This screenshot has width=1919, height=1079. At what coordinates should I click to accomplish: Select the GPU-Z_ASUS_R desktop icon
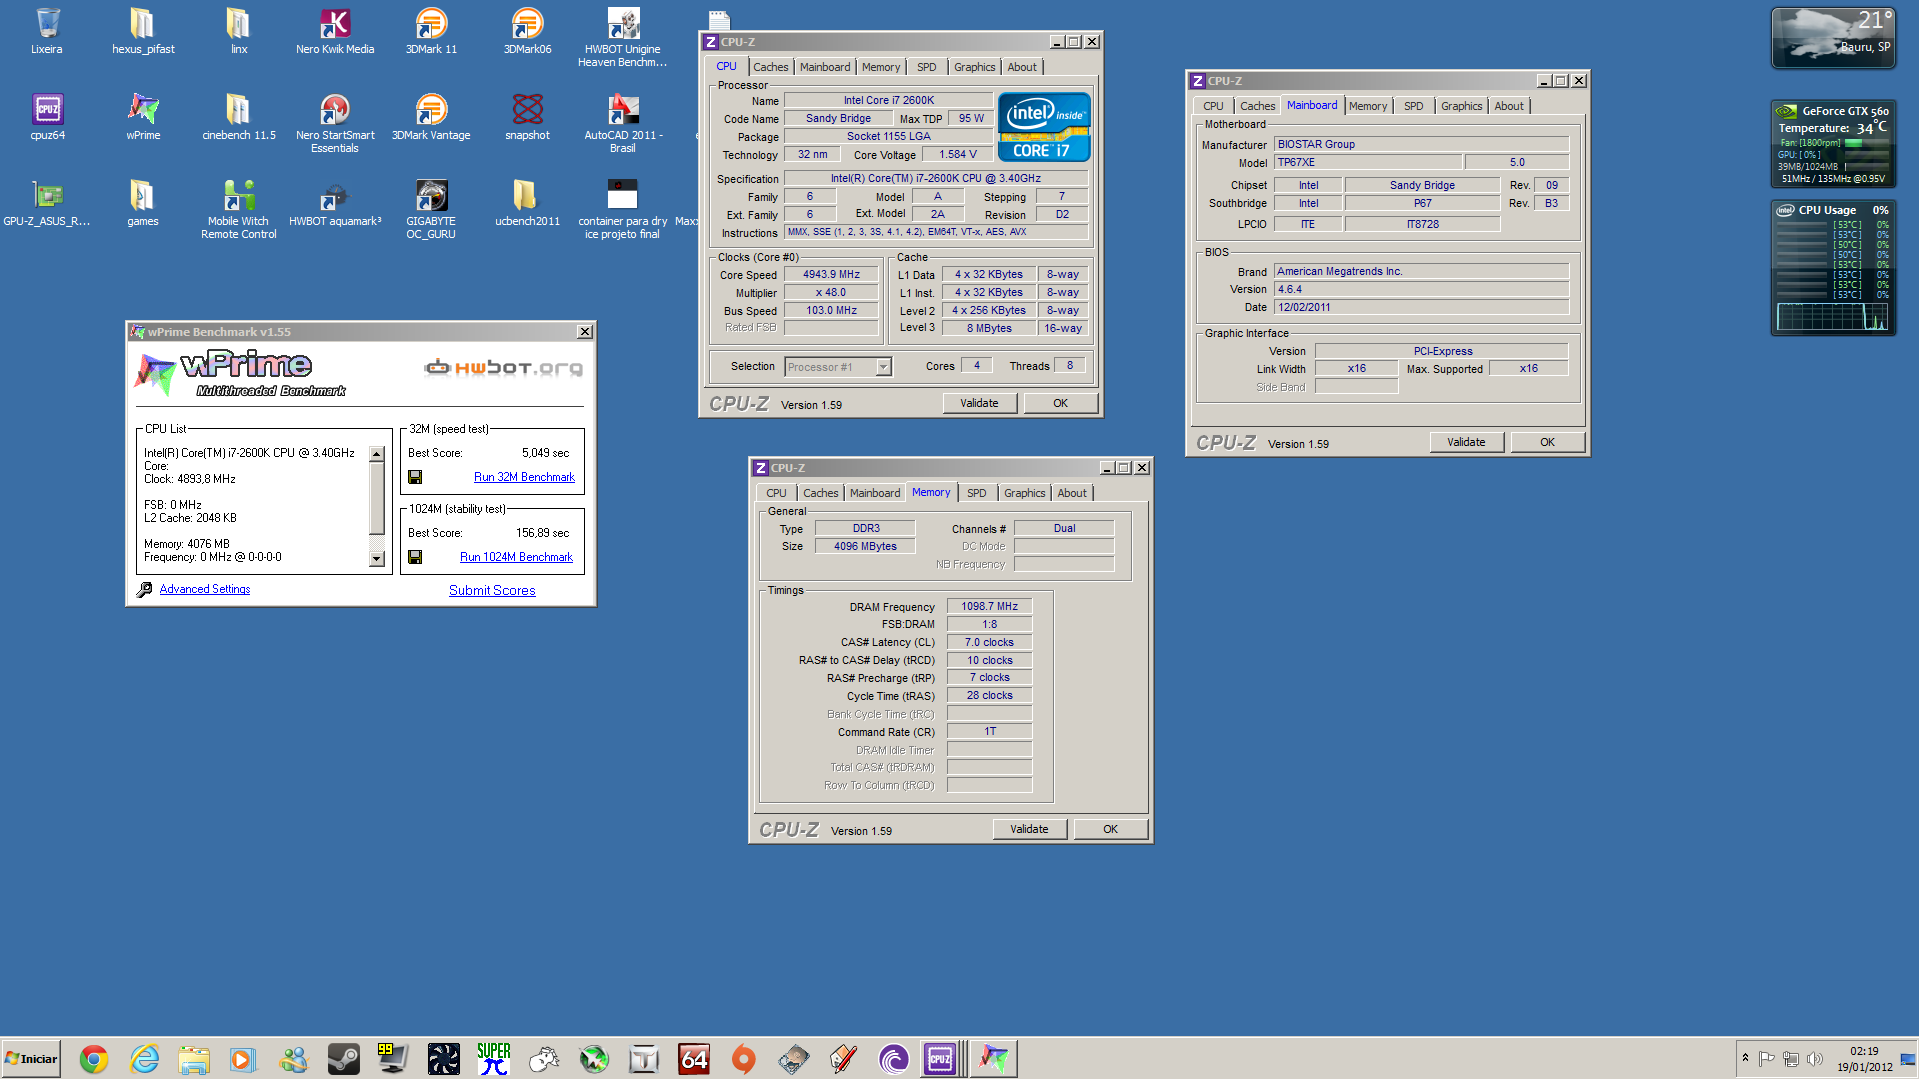(47, 203)
